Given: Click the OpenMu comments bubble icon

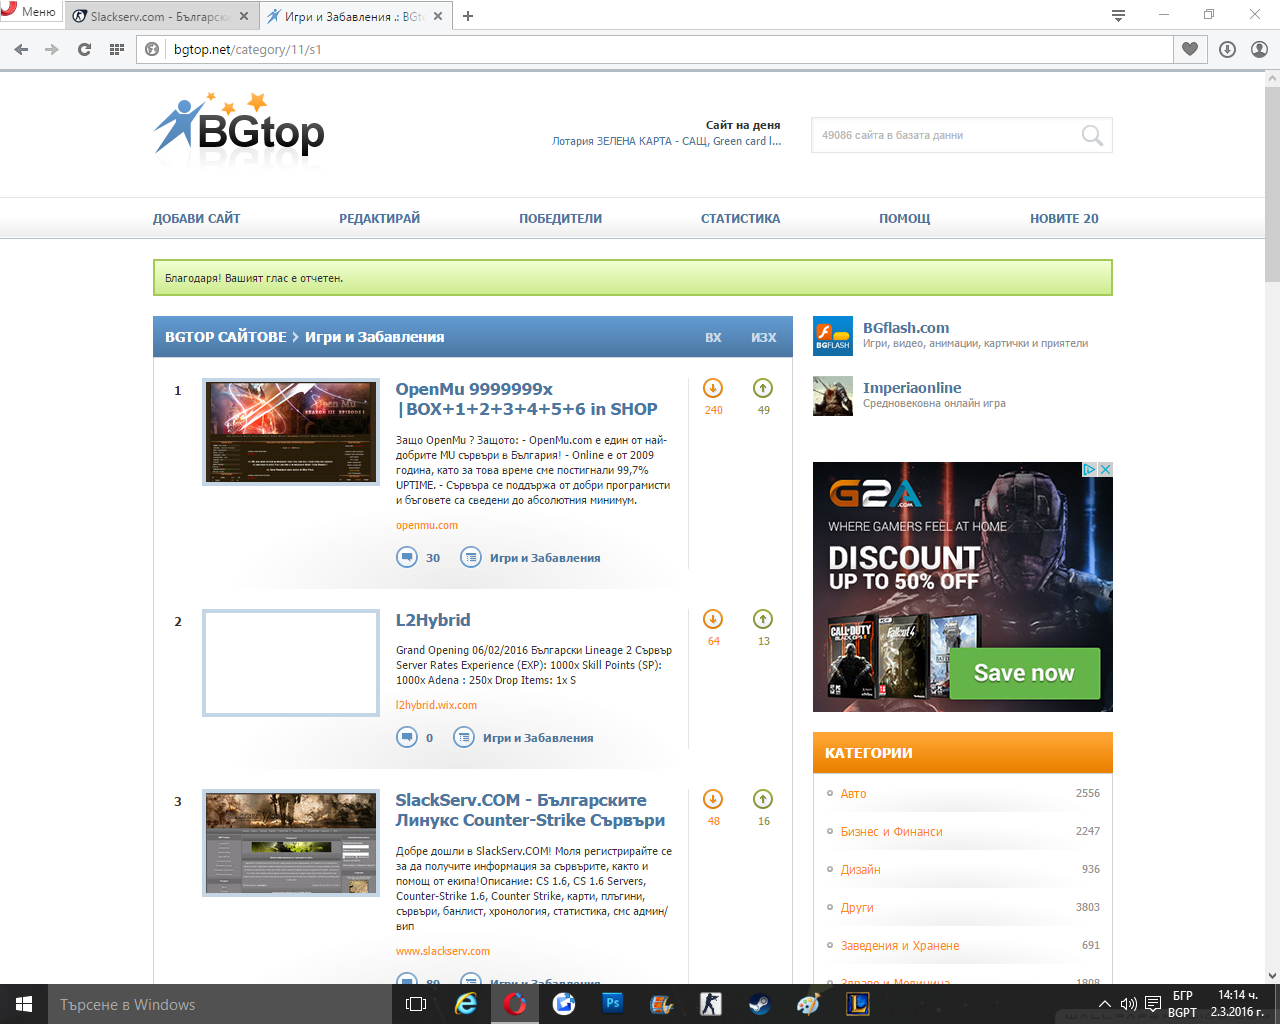Looking at the screenshot, I should 407,557.
